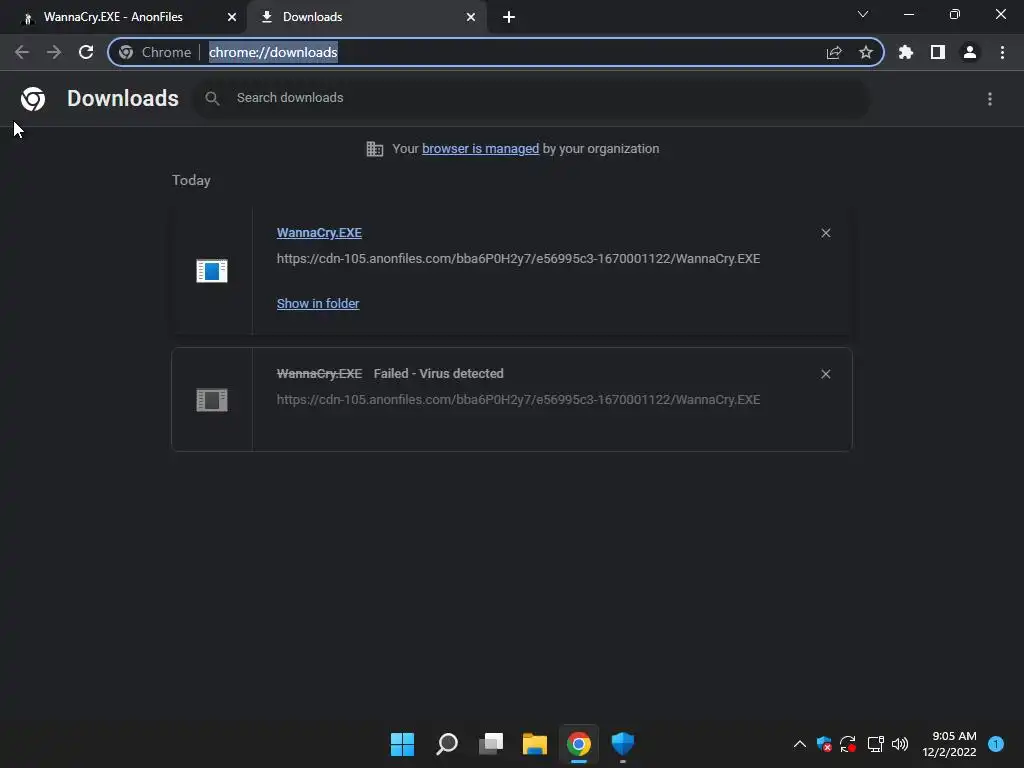Open the clock showing 9:05 AM

tap(949, 744)
